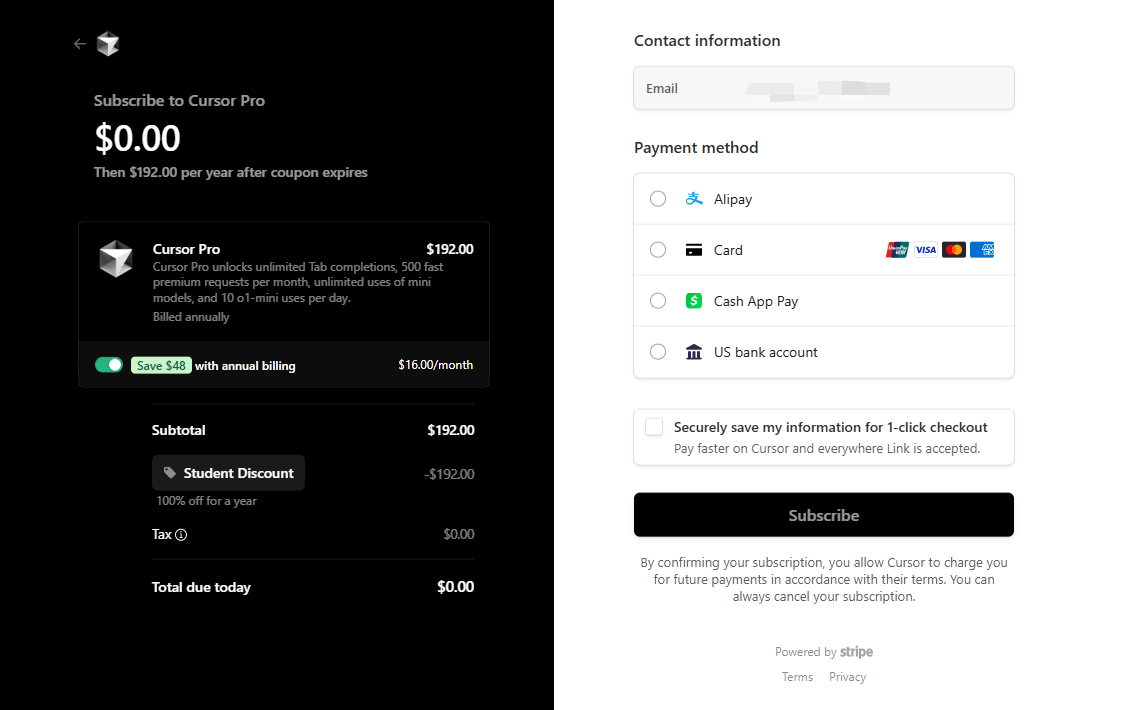Click the back arrow icon
The width and height of the screenshot is (1125, 710).
[x=80, y=44]
